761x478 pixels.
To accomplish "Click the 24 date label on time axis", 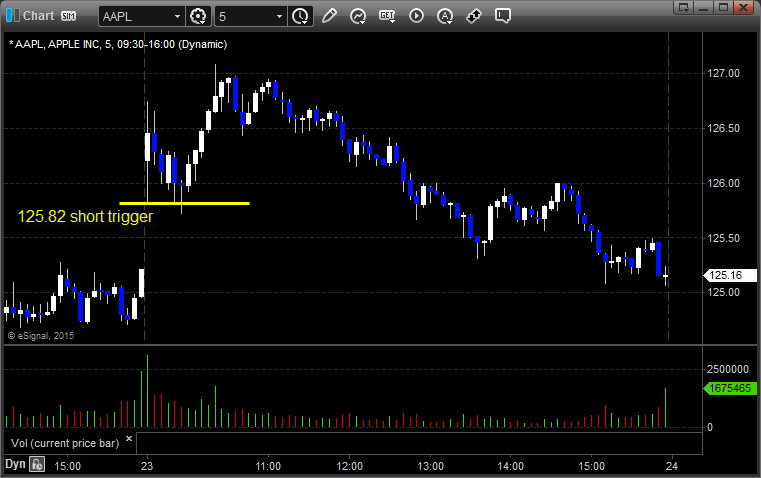I will (672, 466).
